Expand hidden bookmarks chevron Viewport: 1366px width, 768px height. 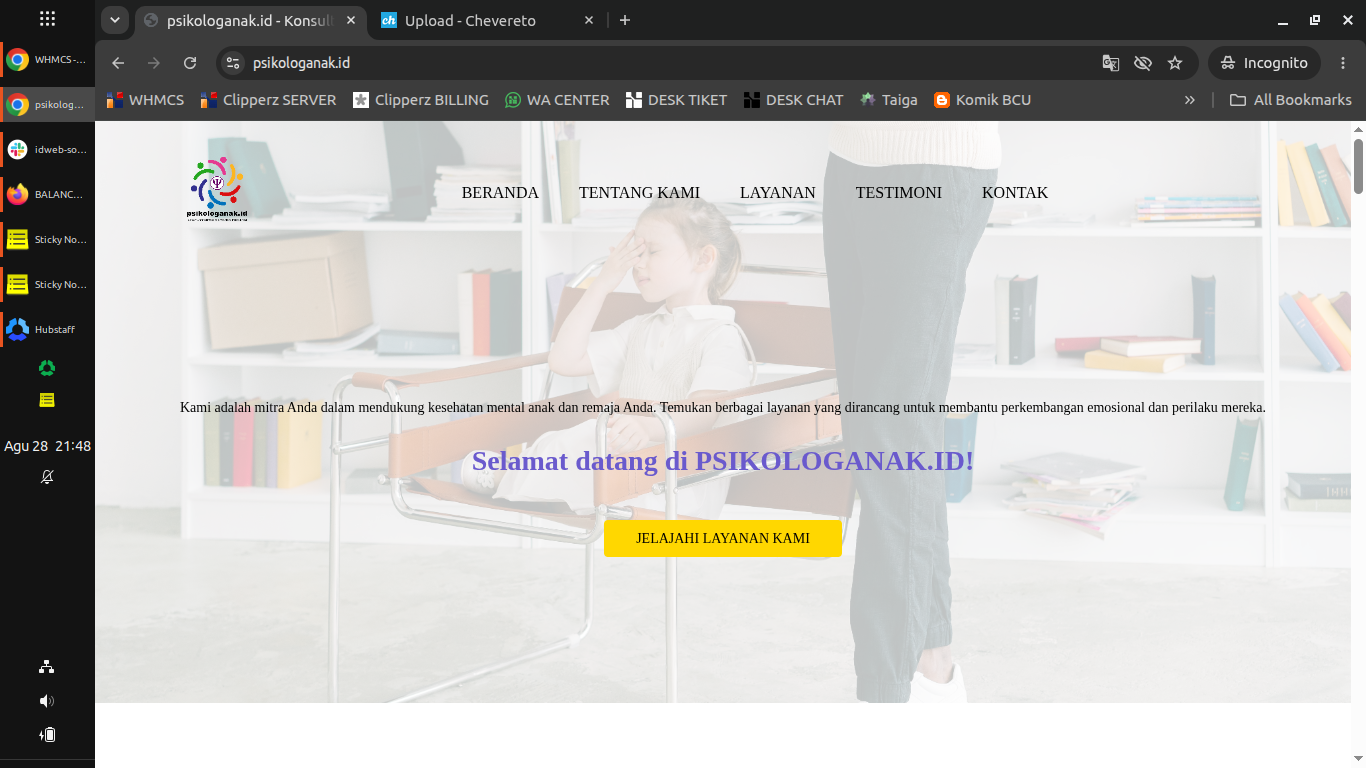pyautogui.click(x=1189, y=100)
